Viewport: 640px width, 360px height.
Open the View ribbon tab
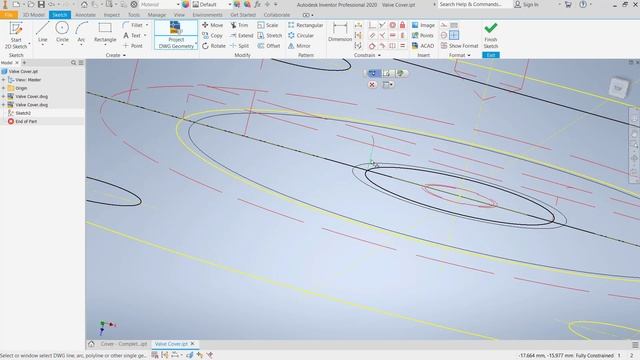pos(179,15)
